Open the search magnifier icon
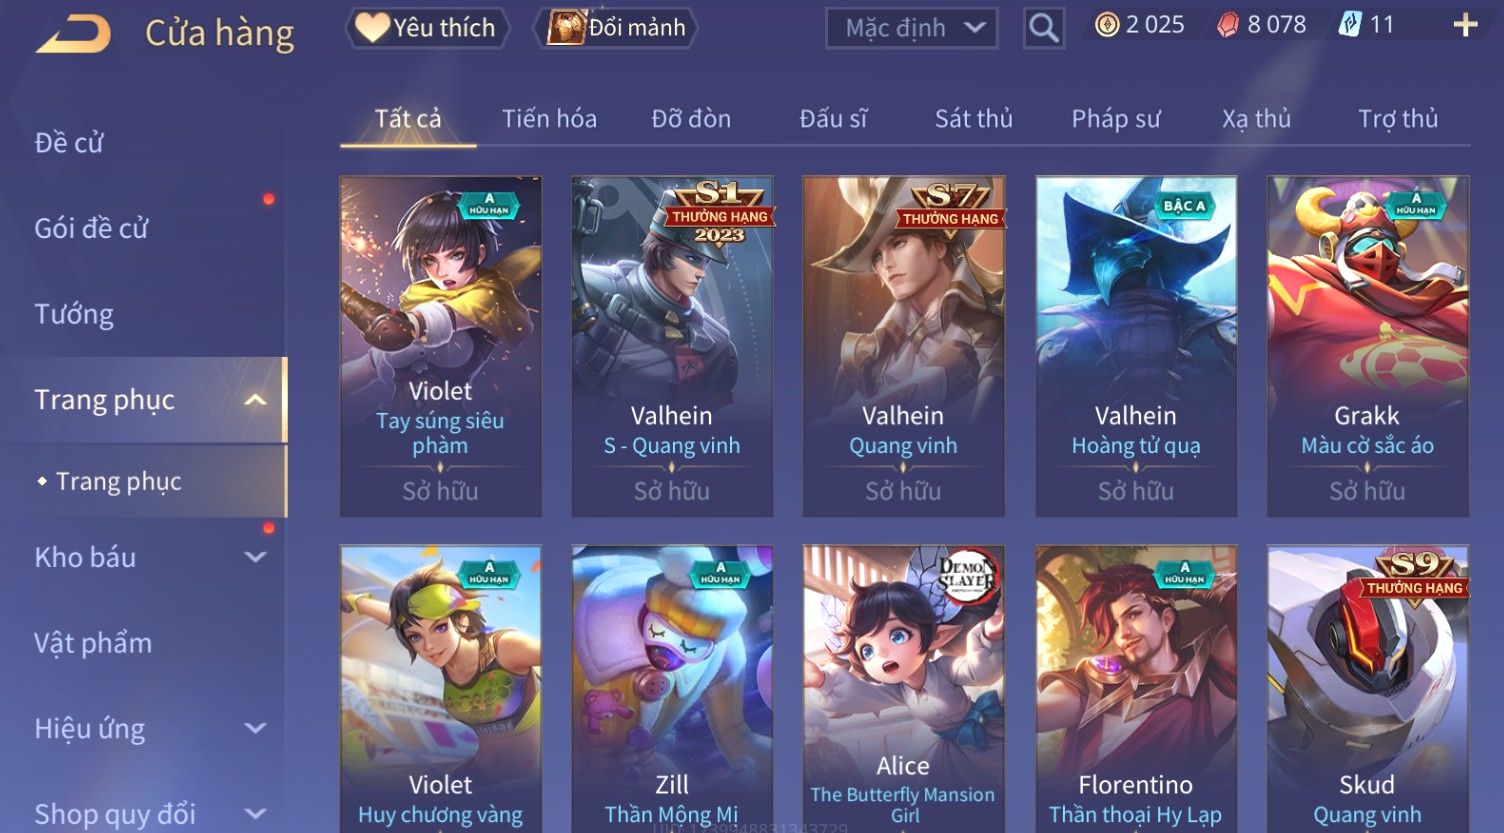Screen dimensions: 1504x833 [x=1043, y=28]
